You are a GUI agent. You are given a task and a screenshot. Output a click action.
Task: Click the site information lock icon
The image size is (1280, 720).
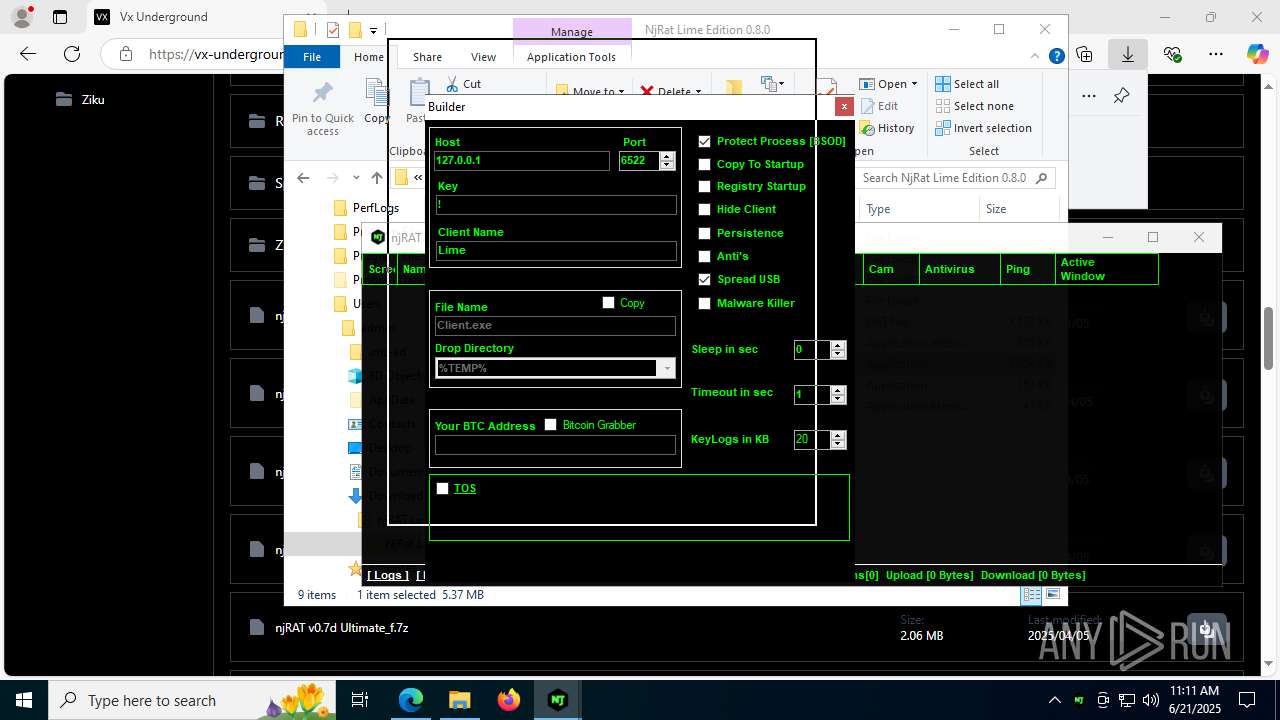click(x=125, y=54)
